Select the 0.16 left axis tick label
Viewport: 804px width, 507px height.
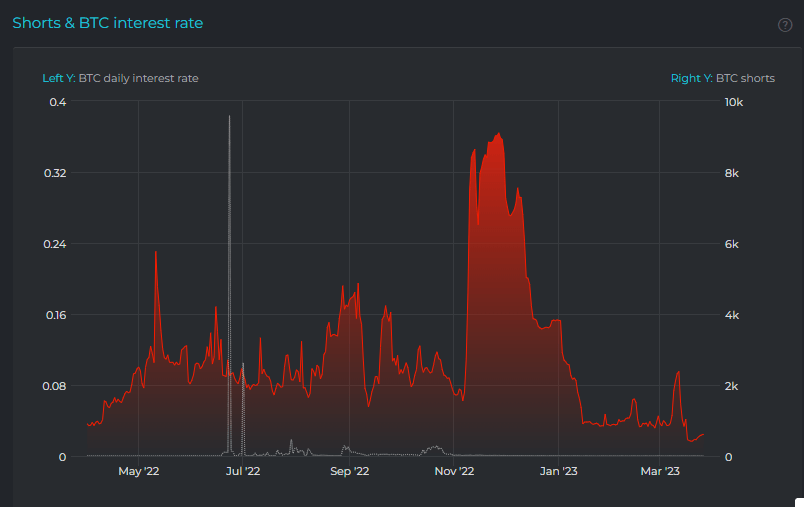pos(54,315)
